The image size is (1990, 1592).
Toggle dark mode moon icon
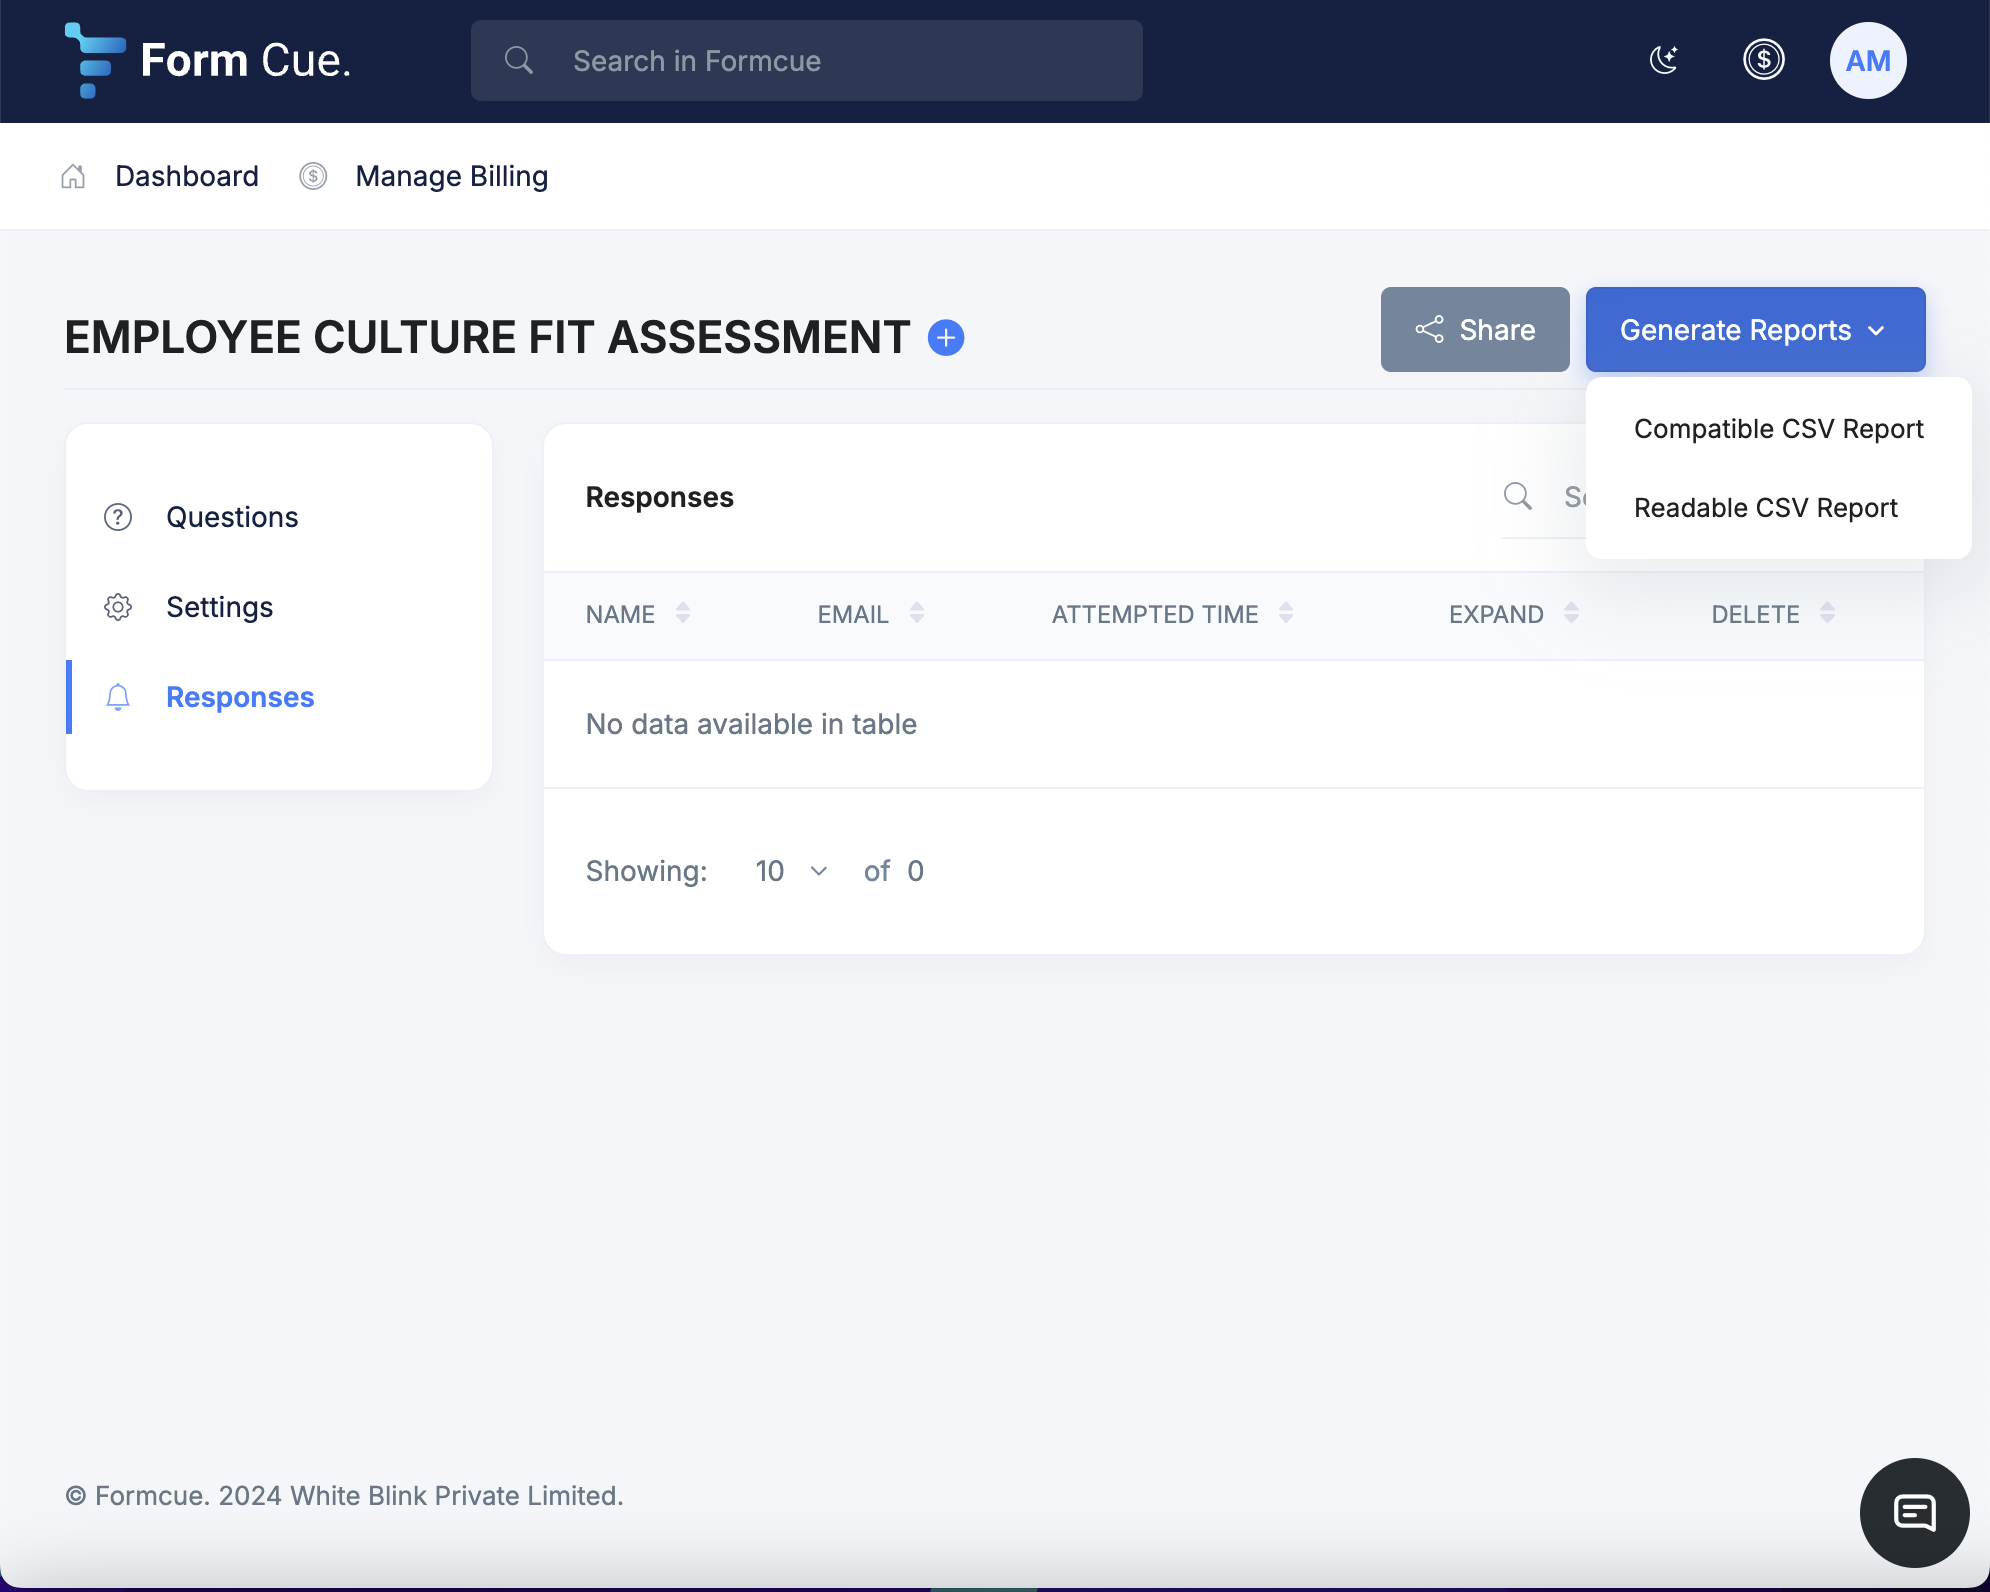pos(1663,60)
